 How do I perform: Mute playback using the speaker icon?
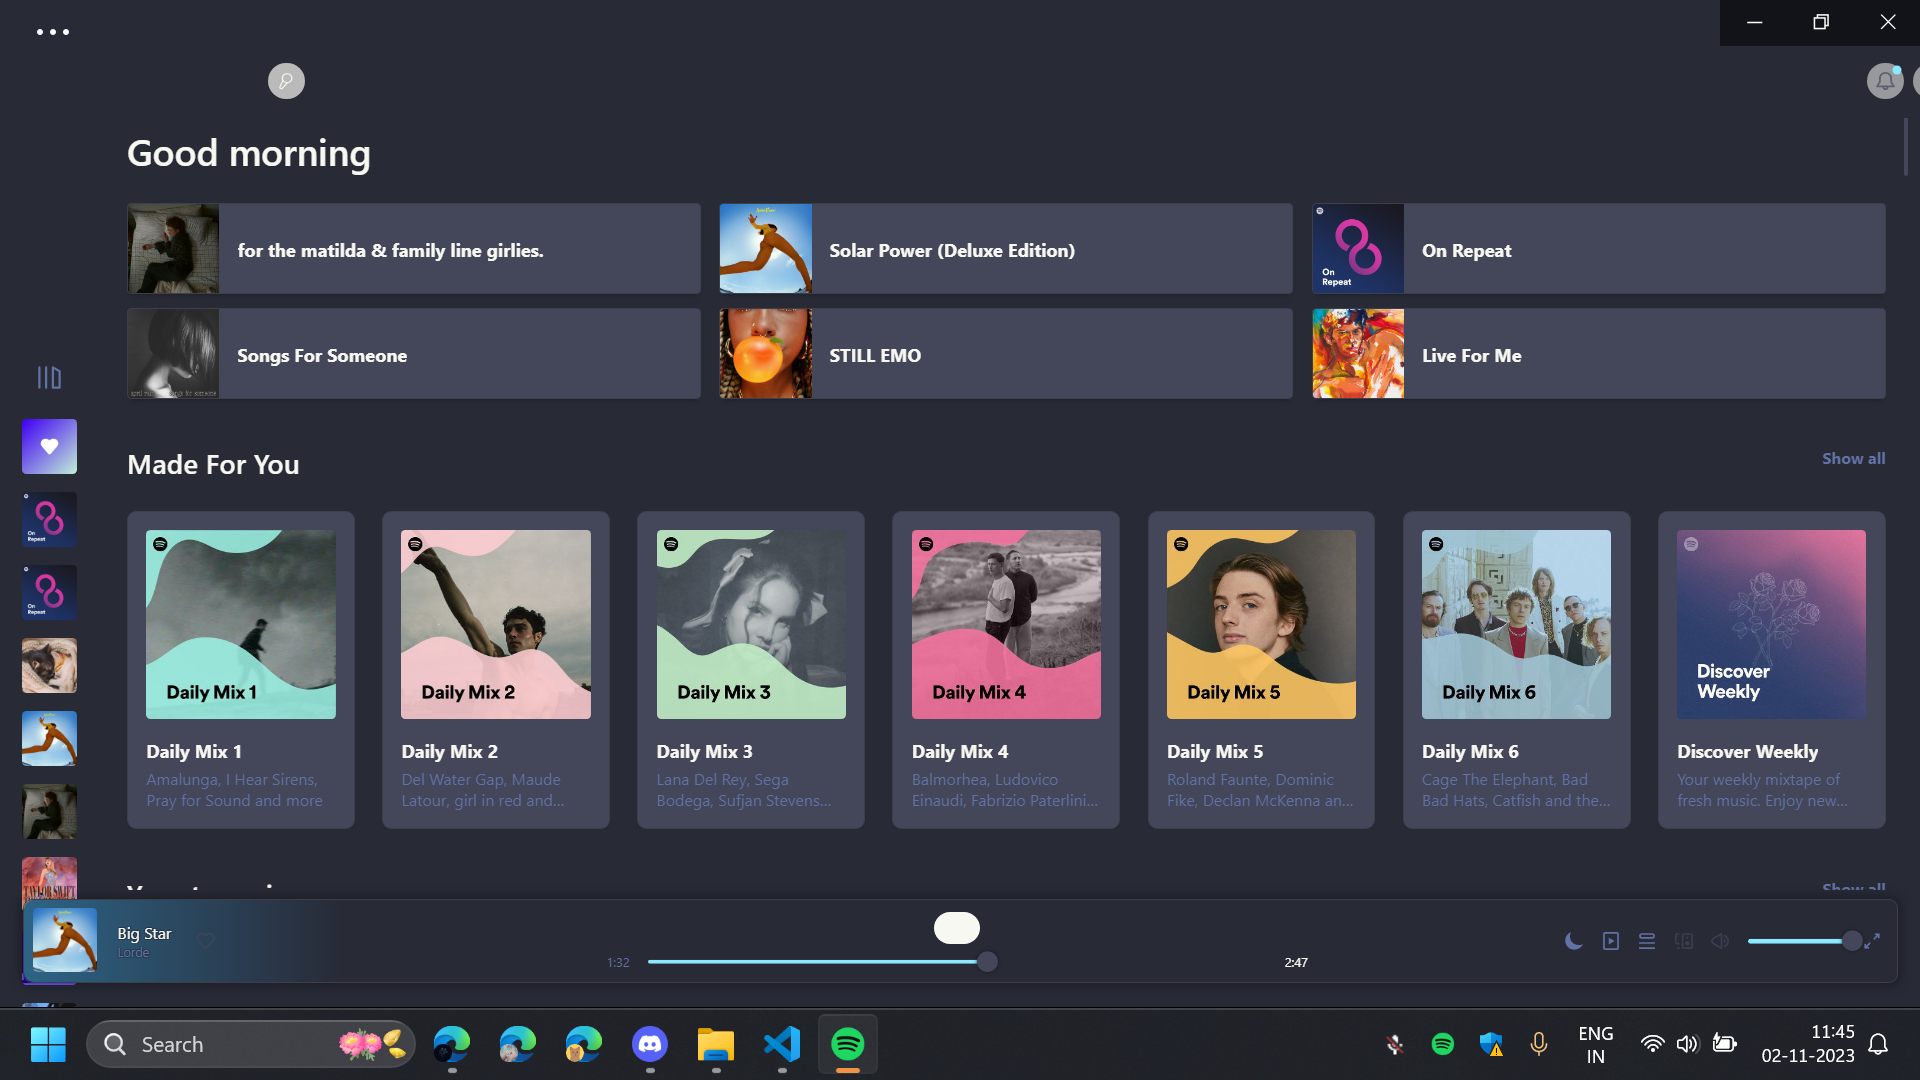[x=1720, y=941]
